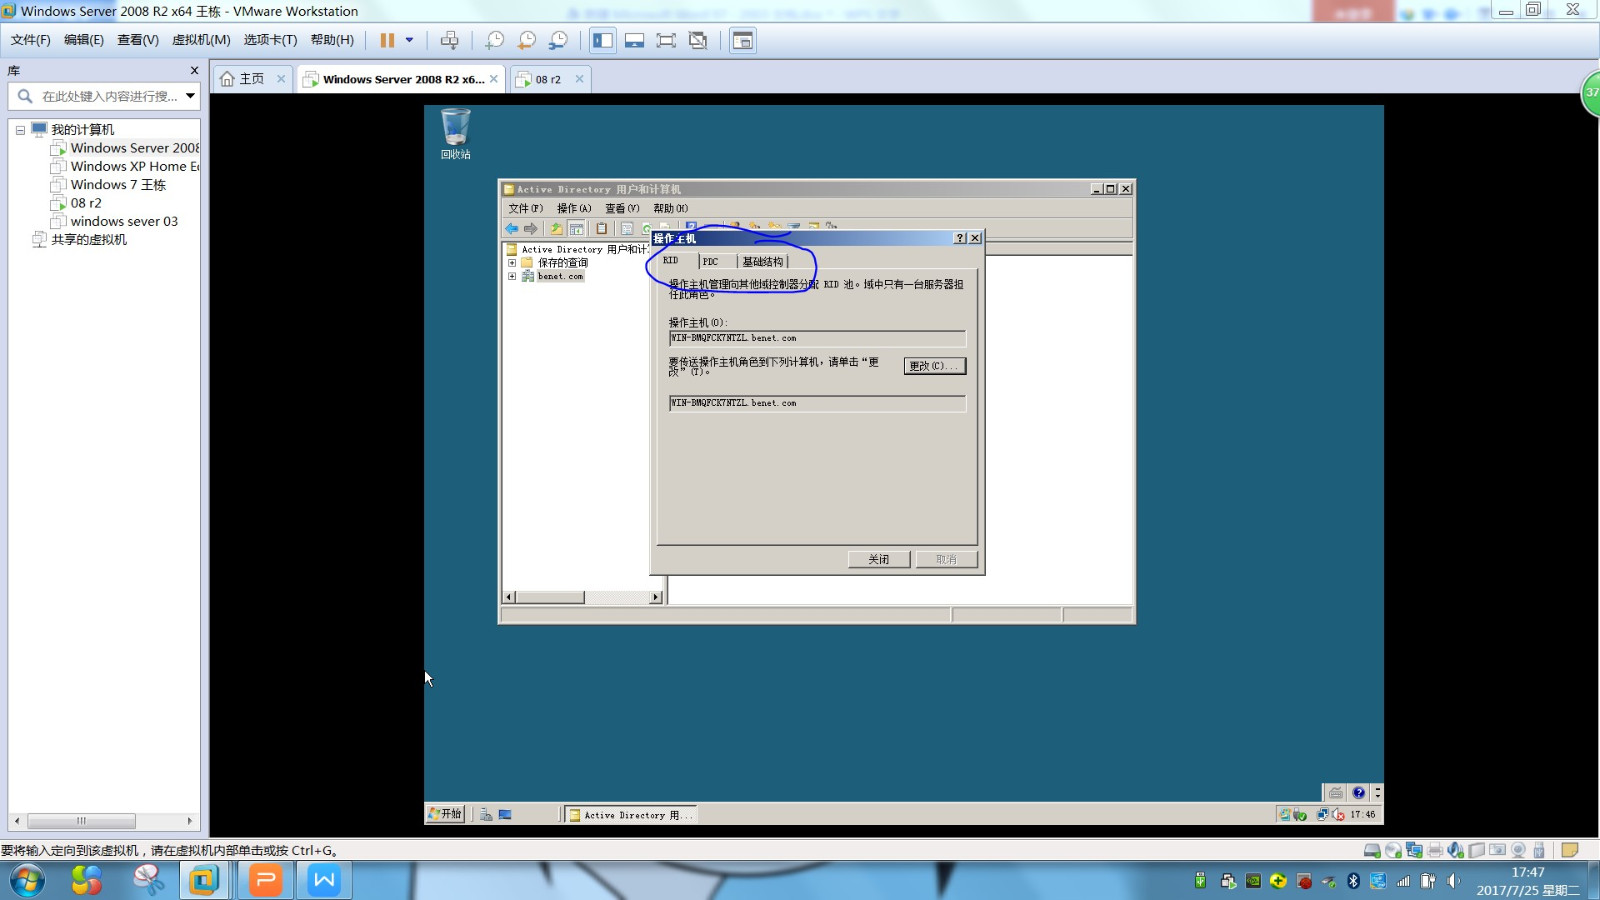The width and height of the screenshot is (1600, 900).
Task: Click the guest muted volume tray icon
Action: tap(1338, 814)
